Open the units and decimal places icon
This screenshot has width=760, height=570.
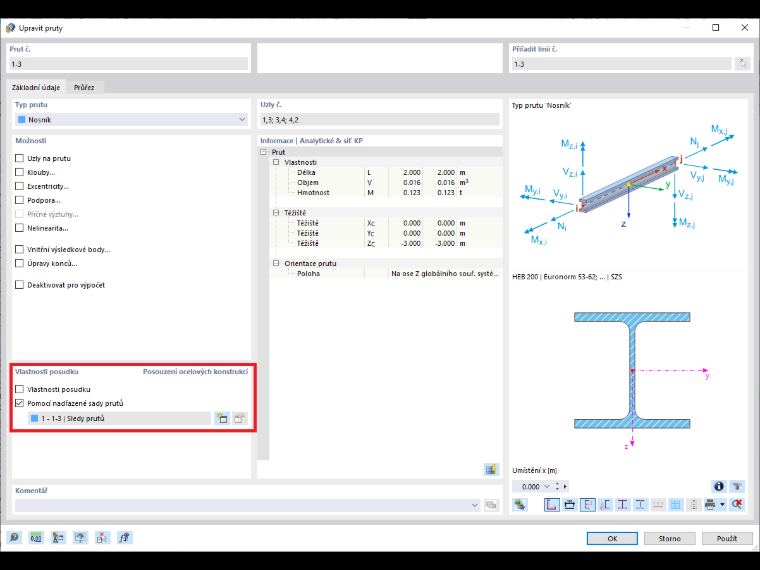[36, 538]
